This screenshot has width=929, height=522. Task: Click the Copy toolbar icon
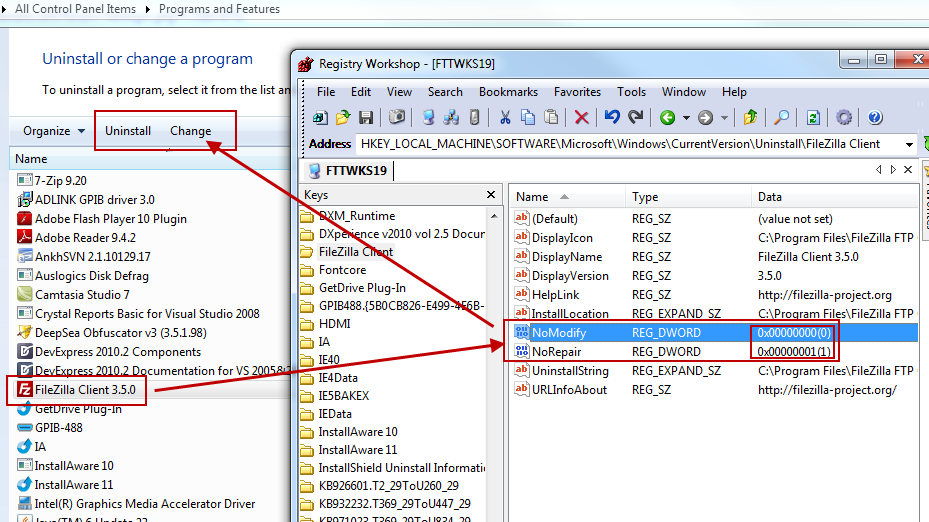(x=528, y=117)
